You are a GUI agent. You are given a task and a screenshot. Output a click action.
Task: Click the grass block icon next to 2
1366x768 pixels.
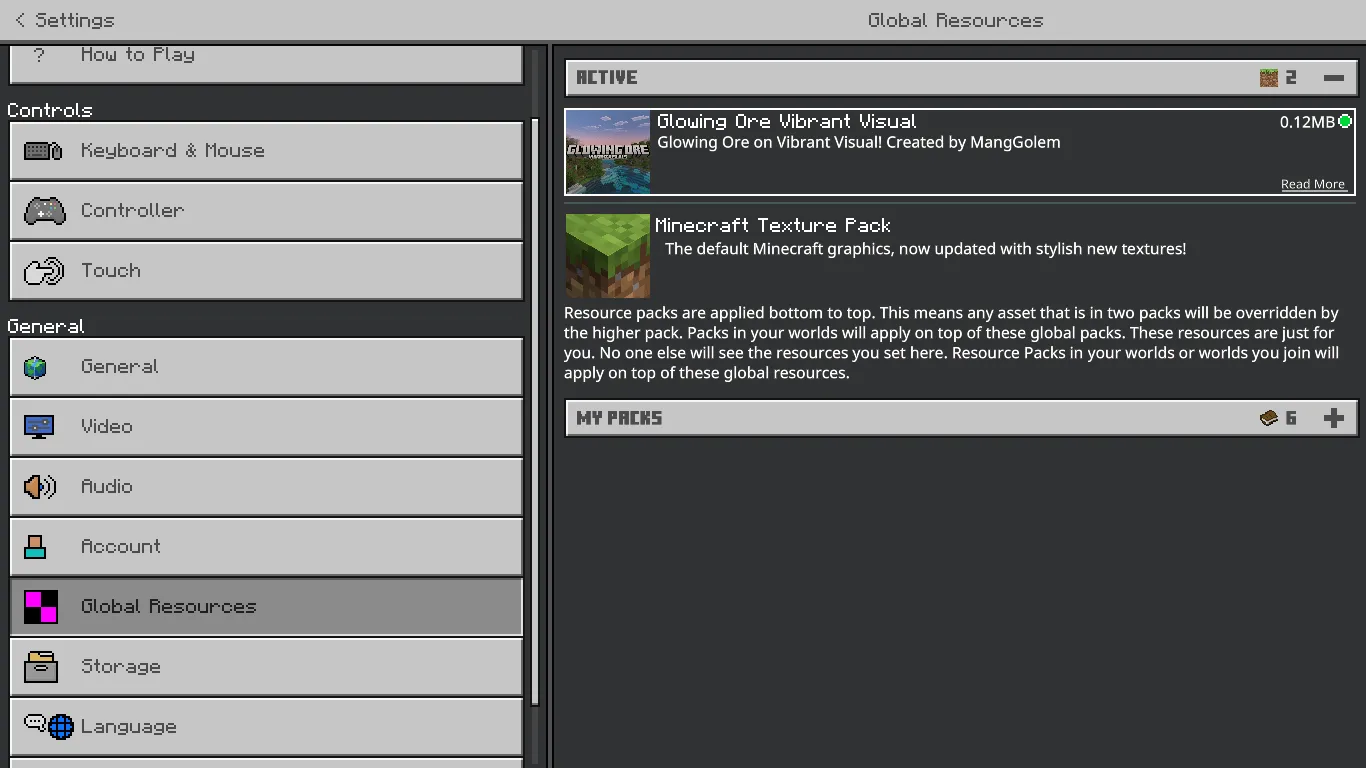[x=1269, y=78]
